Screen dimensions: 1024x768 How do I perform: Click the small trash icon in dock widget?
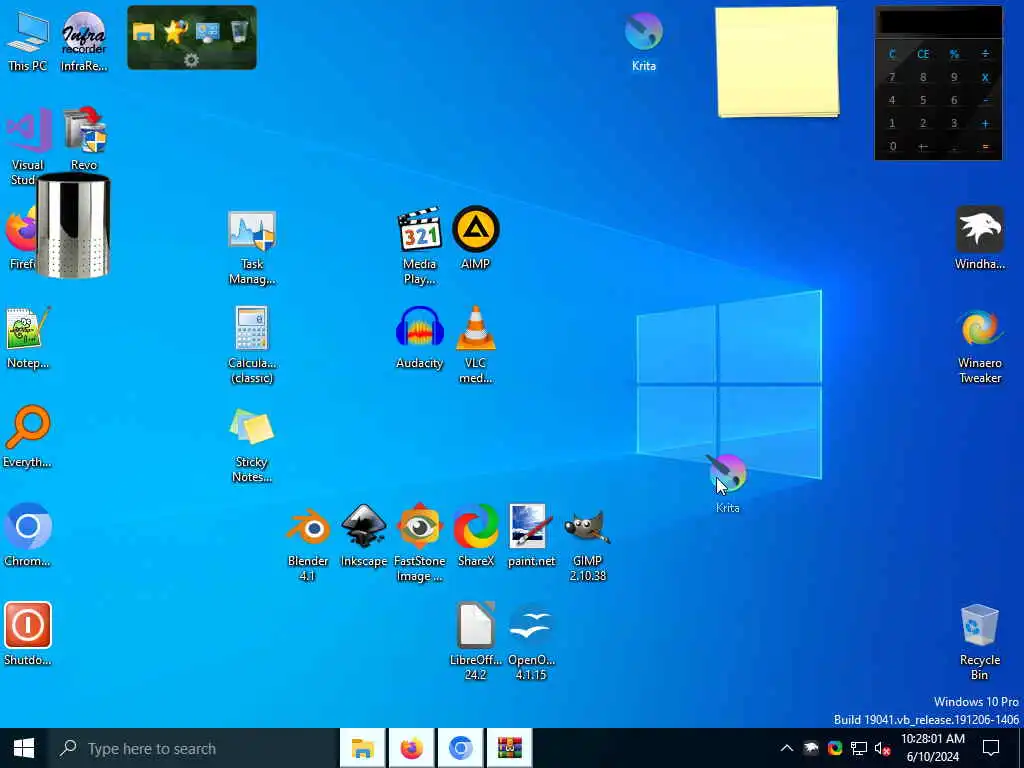point(239,31)
